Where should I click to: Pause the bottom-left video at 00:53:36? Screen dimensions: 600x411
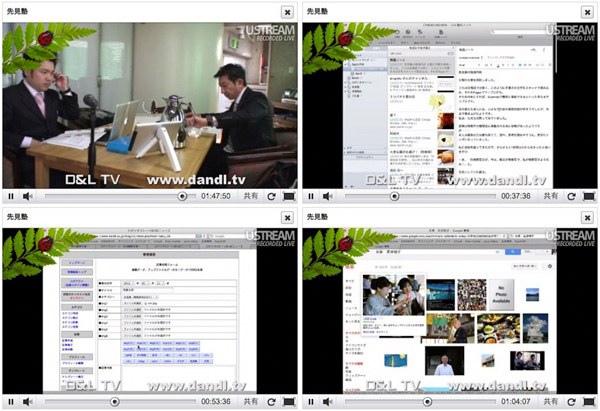[11, 401]
